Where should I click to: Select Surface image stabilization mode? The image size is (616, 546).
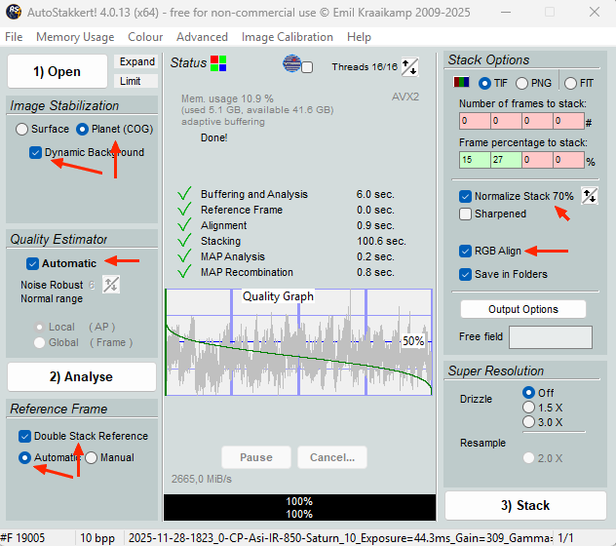22,129
